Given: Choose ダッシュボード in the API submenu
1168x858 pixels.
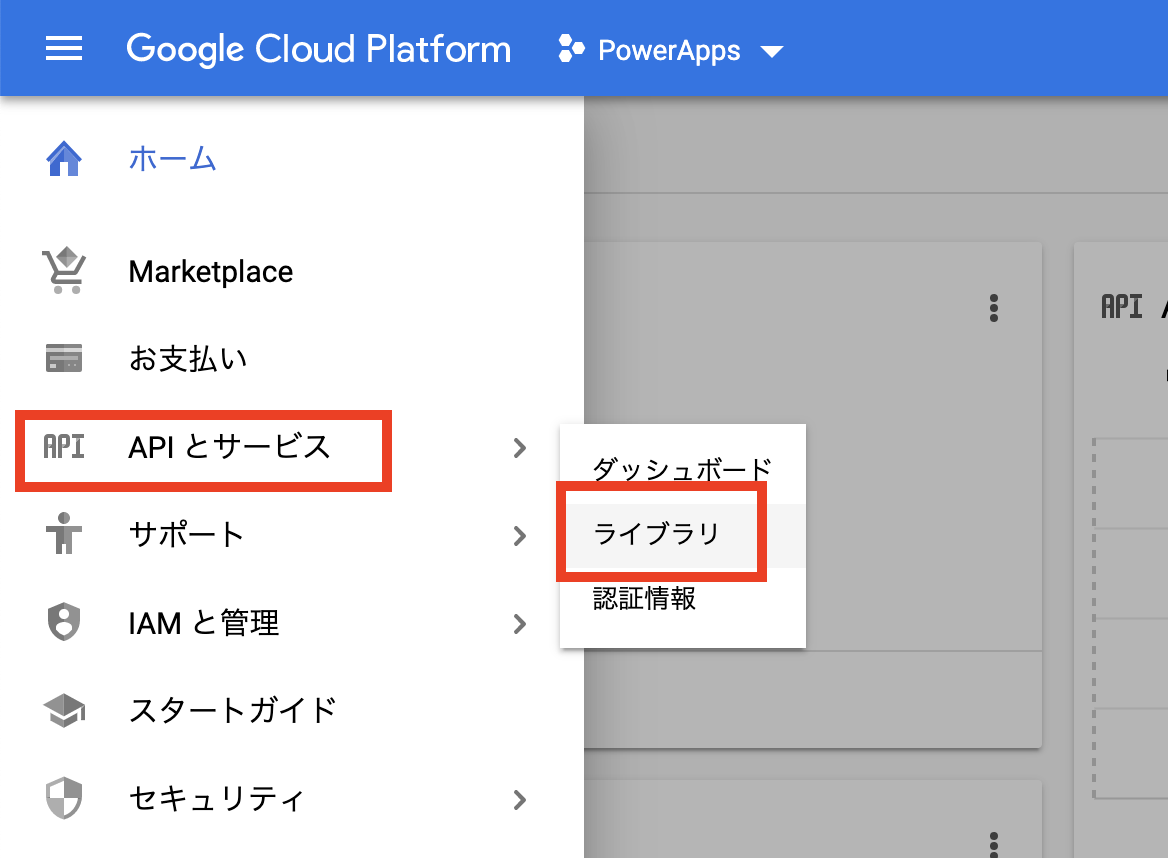Looking at the screenshot, I should pos(682,468).
